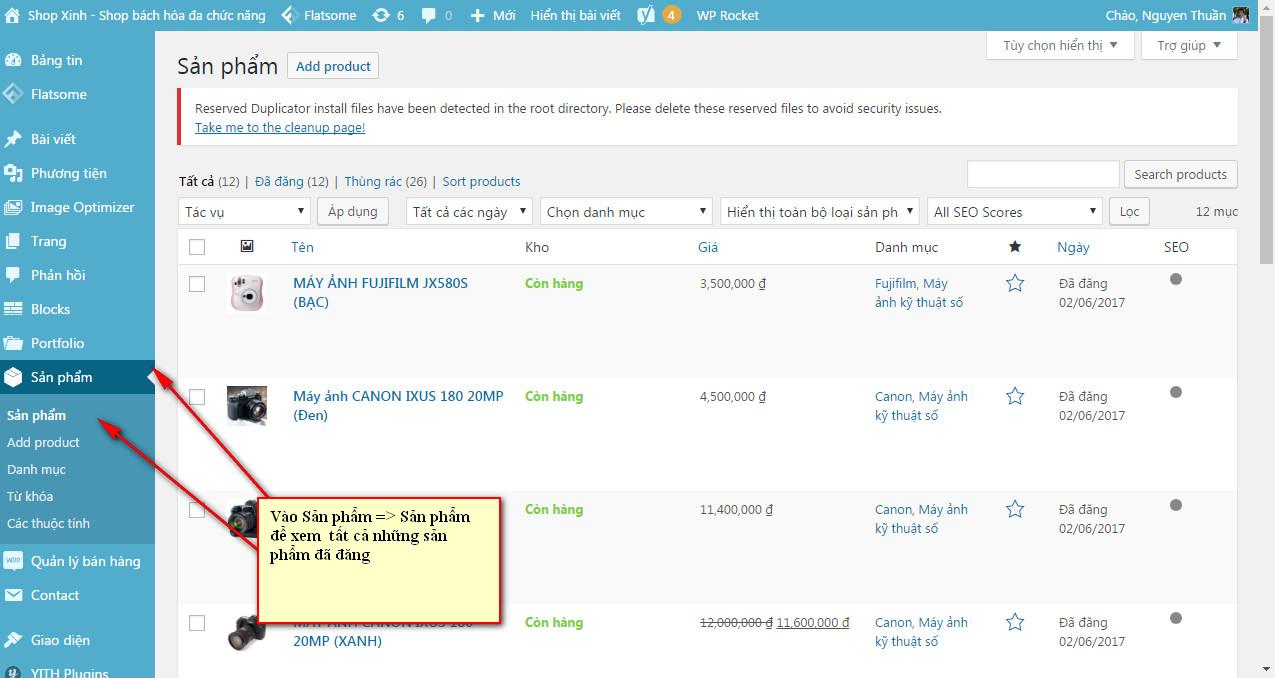Select the MÁY ẢNH FUJIFILM JX580S checkbox

pyautogui.click(x=197, y=284)
